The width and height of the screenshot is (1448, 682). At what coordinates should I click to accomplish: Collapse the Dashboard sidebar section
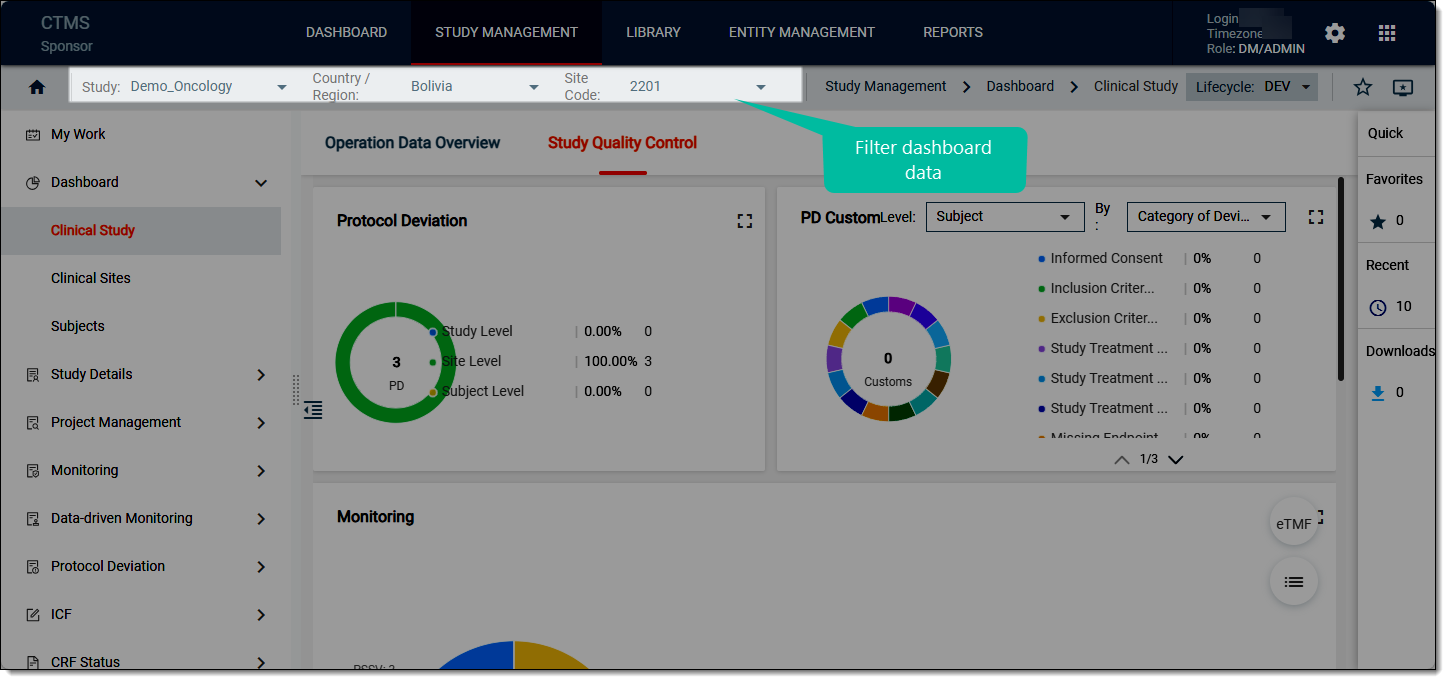click(x=261, y=183)
